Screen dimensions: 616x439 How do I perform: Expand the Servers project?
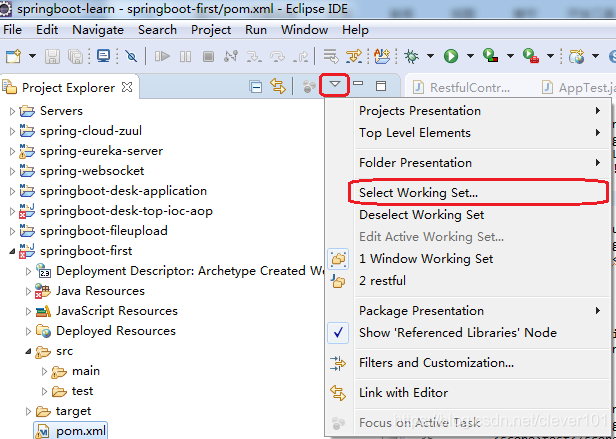click(x=12, y=111)
